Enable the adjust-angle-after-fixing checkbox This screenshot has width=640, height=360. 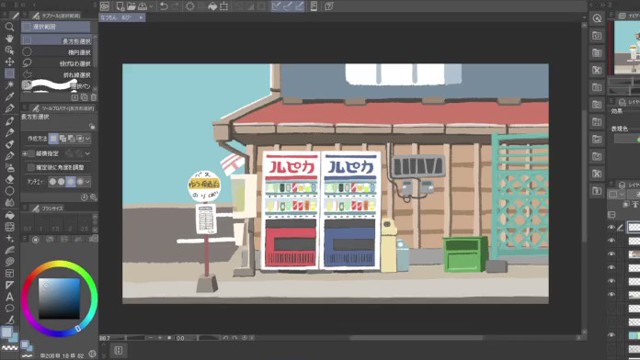(x=31, y=167)
